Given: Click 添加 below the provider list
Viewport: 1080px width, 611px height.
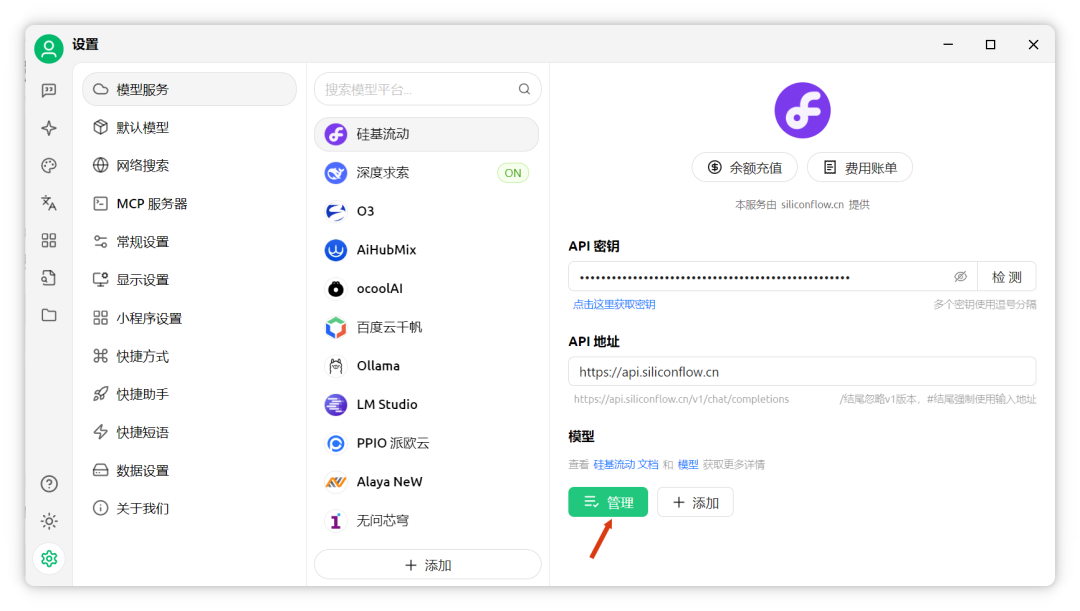Looking at the screenshot, I should [428, 565].
